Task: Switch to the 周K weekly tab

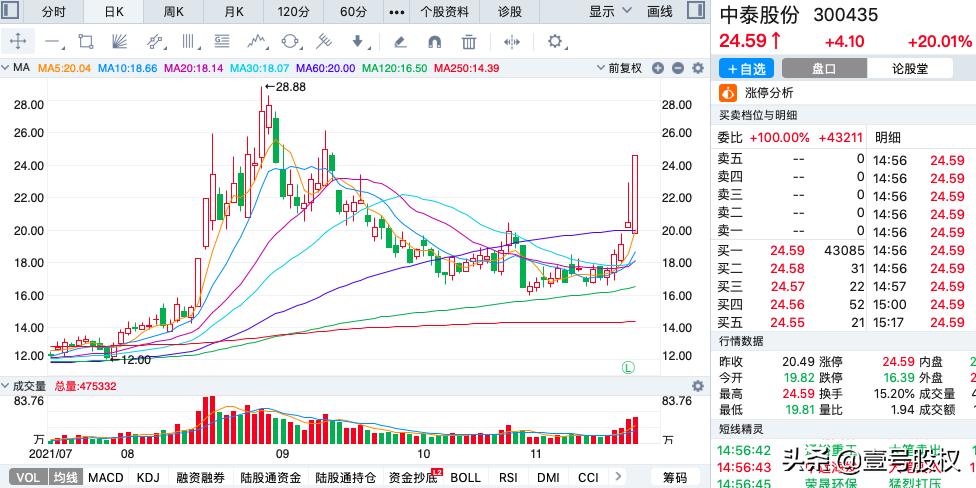Action: pos(173,12)
